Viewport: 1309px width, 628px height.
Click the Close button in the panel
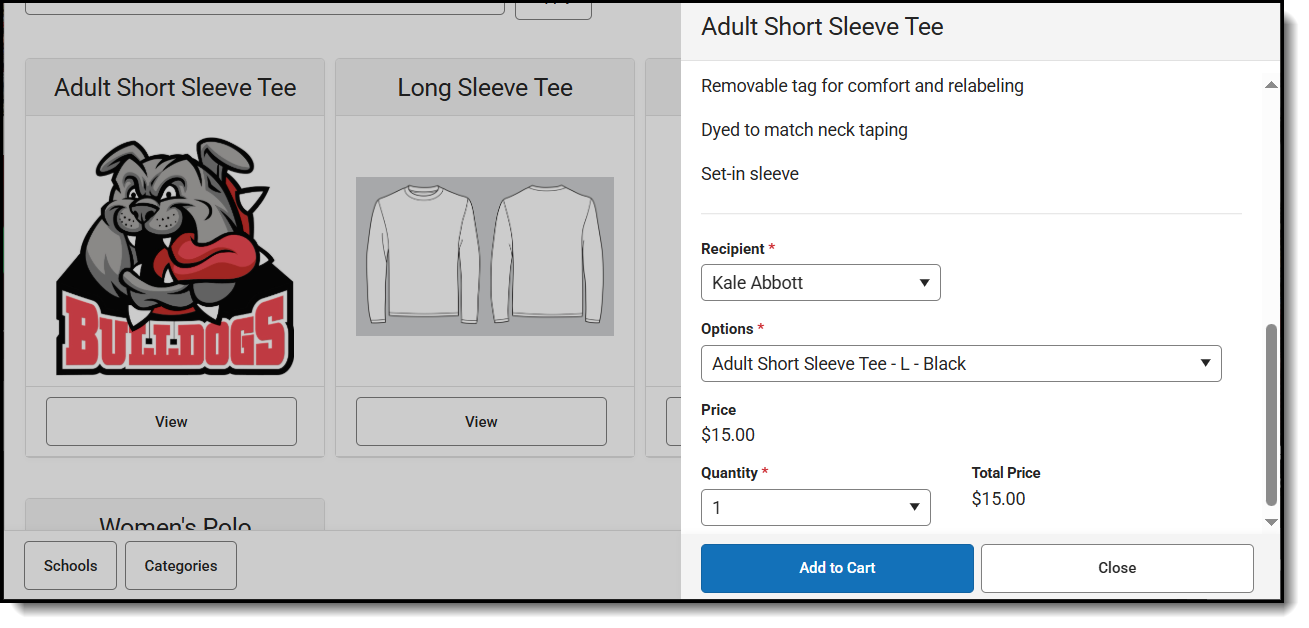tap(1117, 568)
